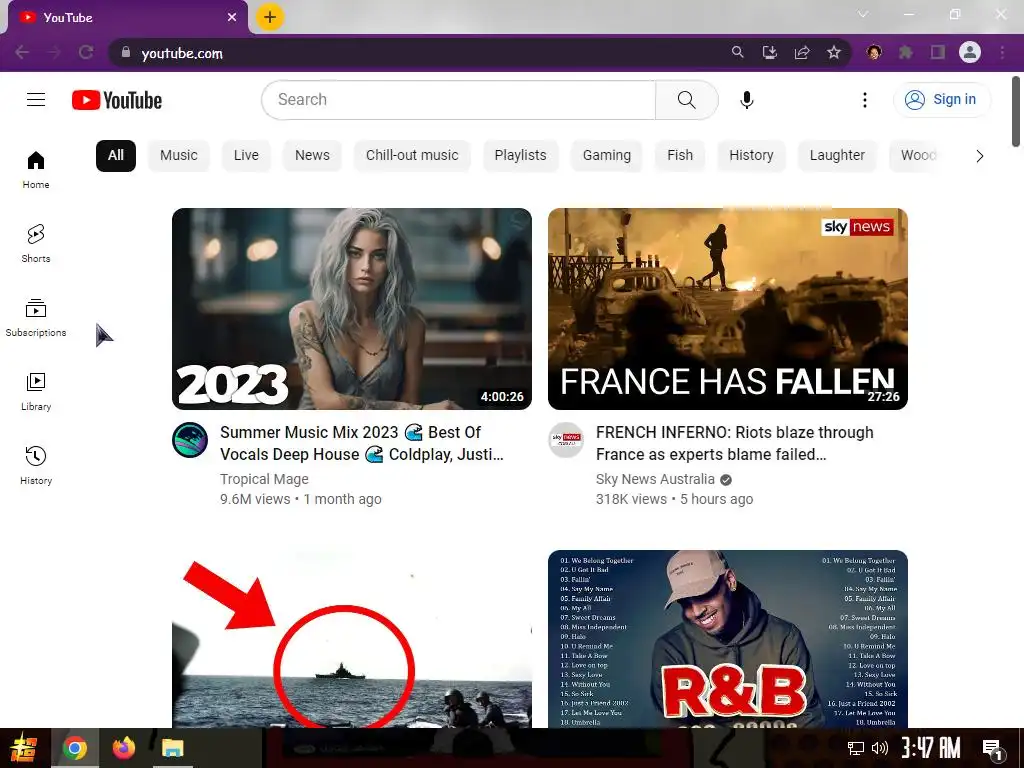
Task: Open Shorts in sidebar
Action: [36, 244]
